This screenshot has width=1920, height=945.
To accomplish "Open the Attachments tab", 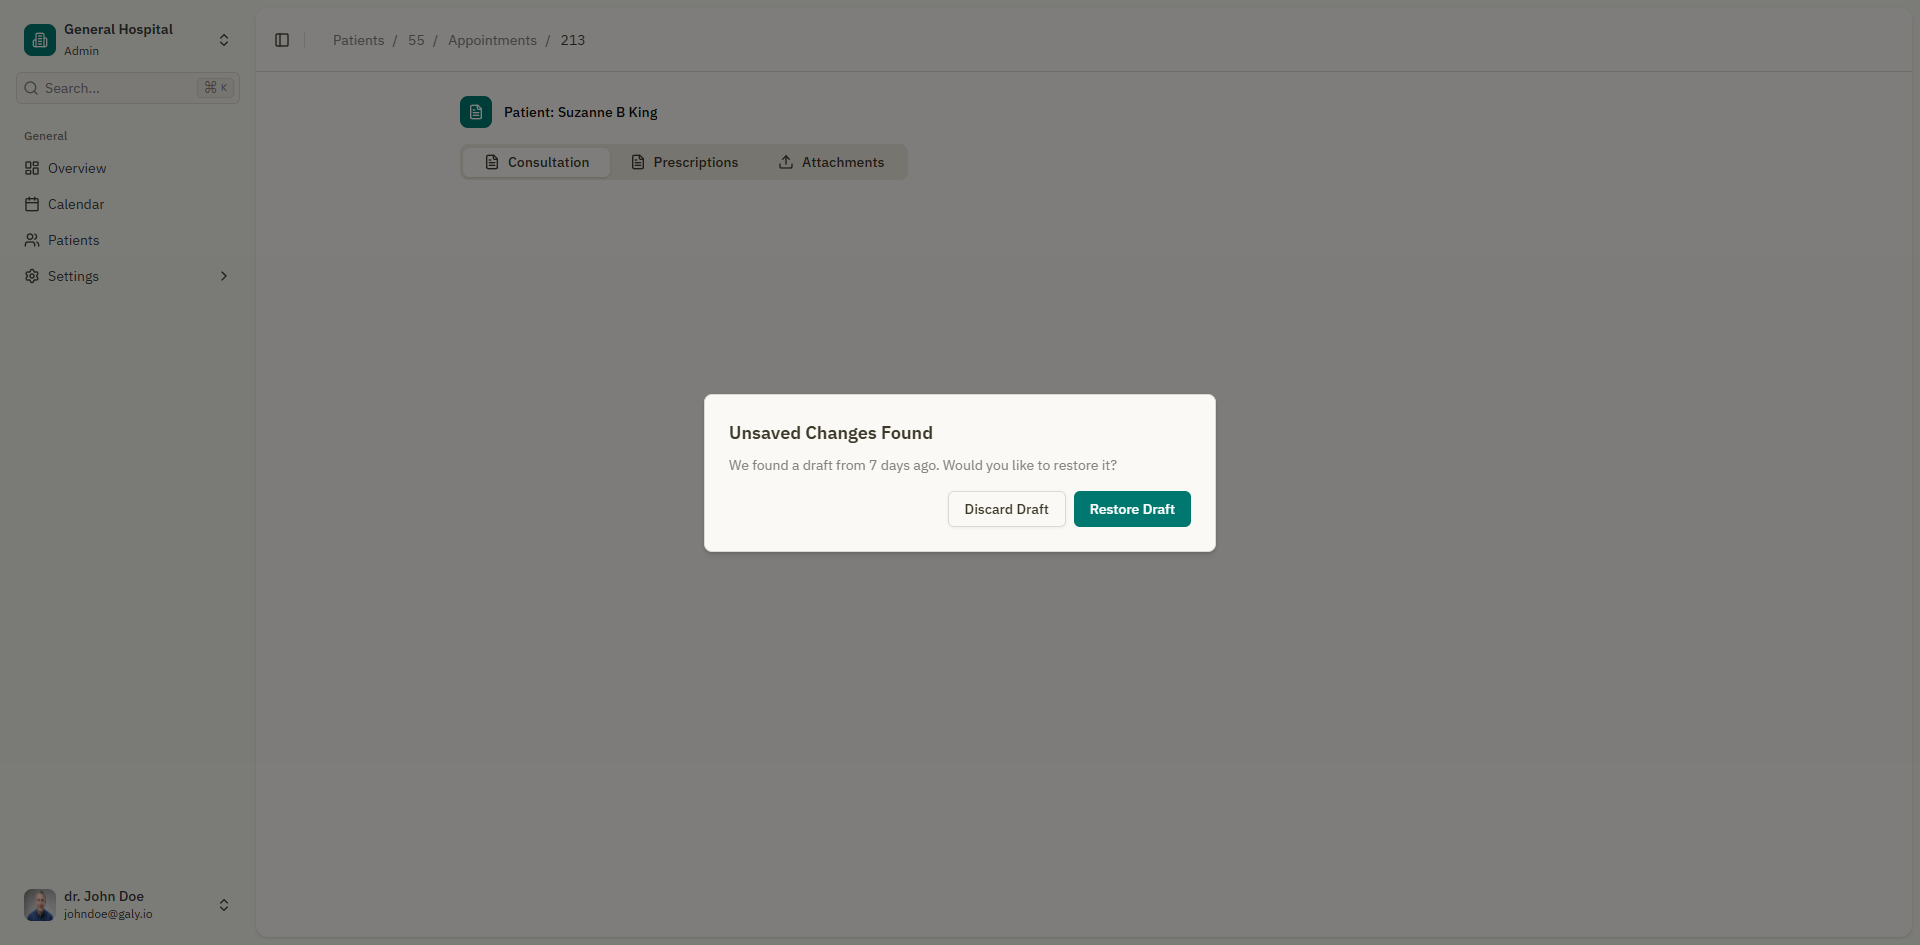I will tap(842, 162).
